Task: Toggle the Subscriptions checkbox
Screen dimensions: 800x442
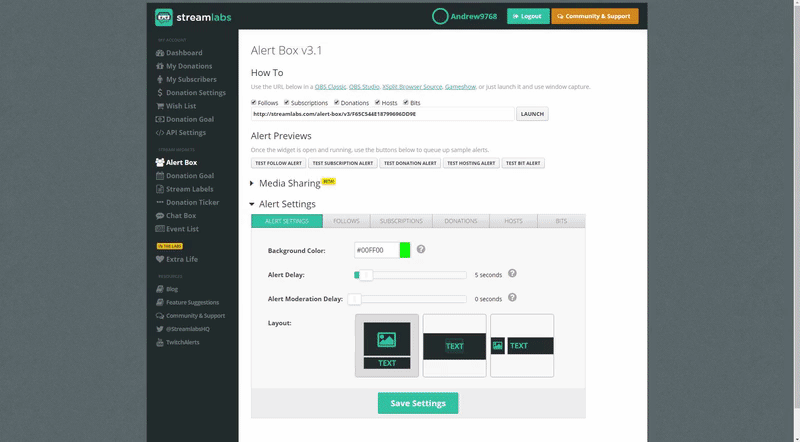Action: coord(287,102)
